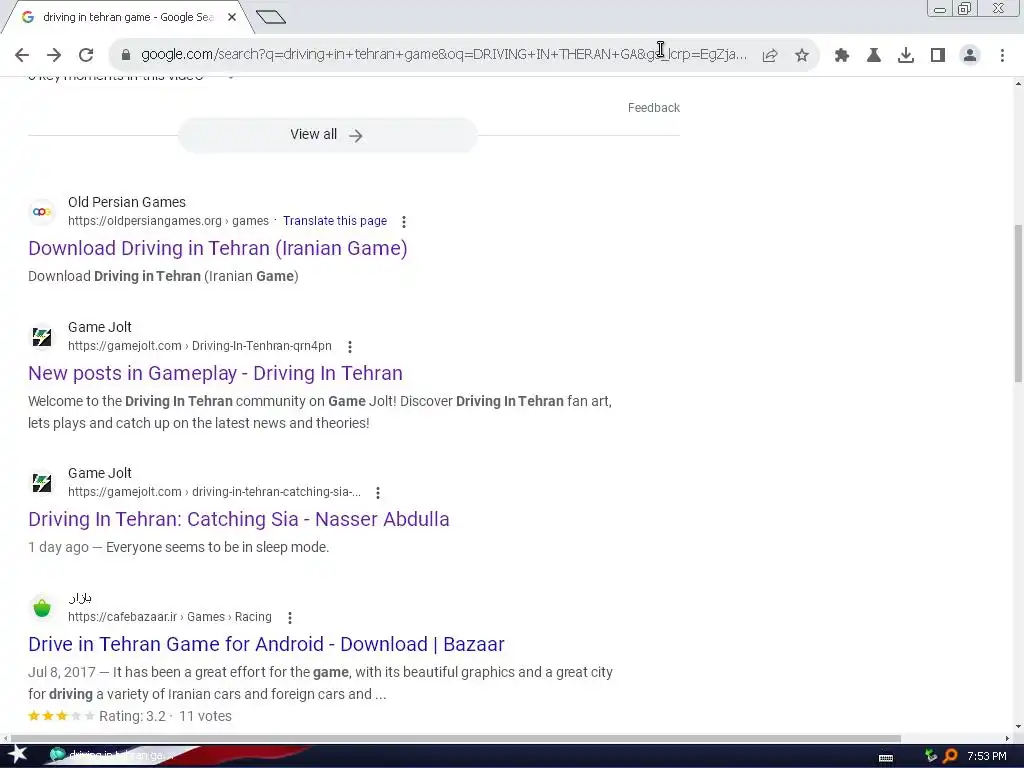Viewport: 1024px width, 768px height.
Task: Go forward with the browser forward arrow
Action: click(x=54, y=55)
